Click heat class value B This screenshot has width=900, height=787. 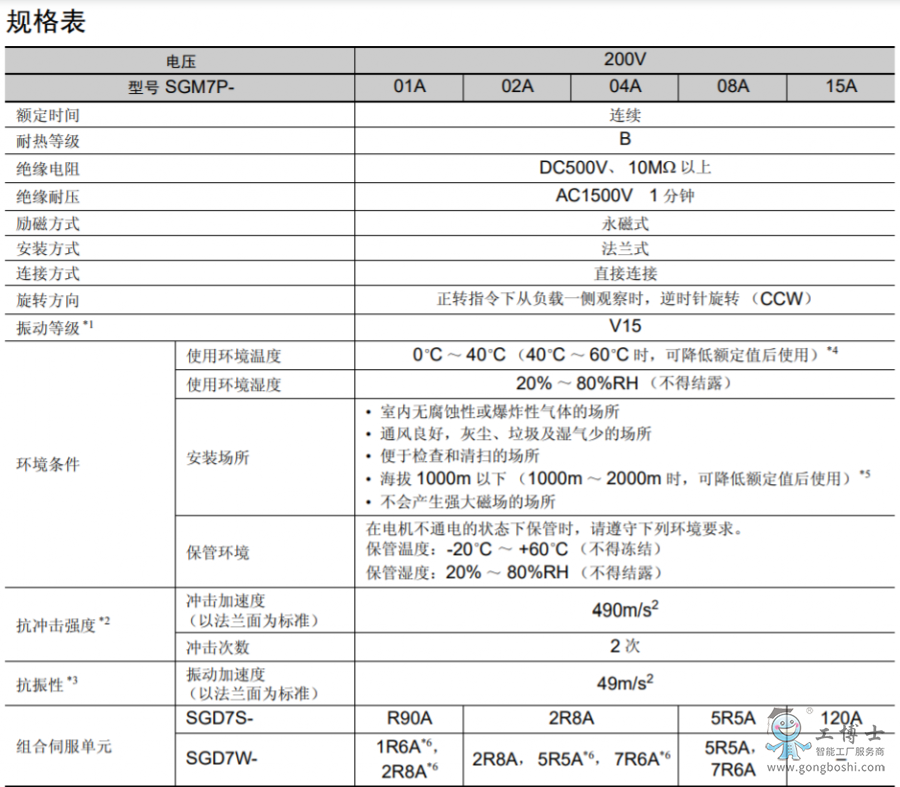coord(624,139)
